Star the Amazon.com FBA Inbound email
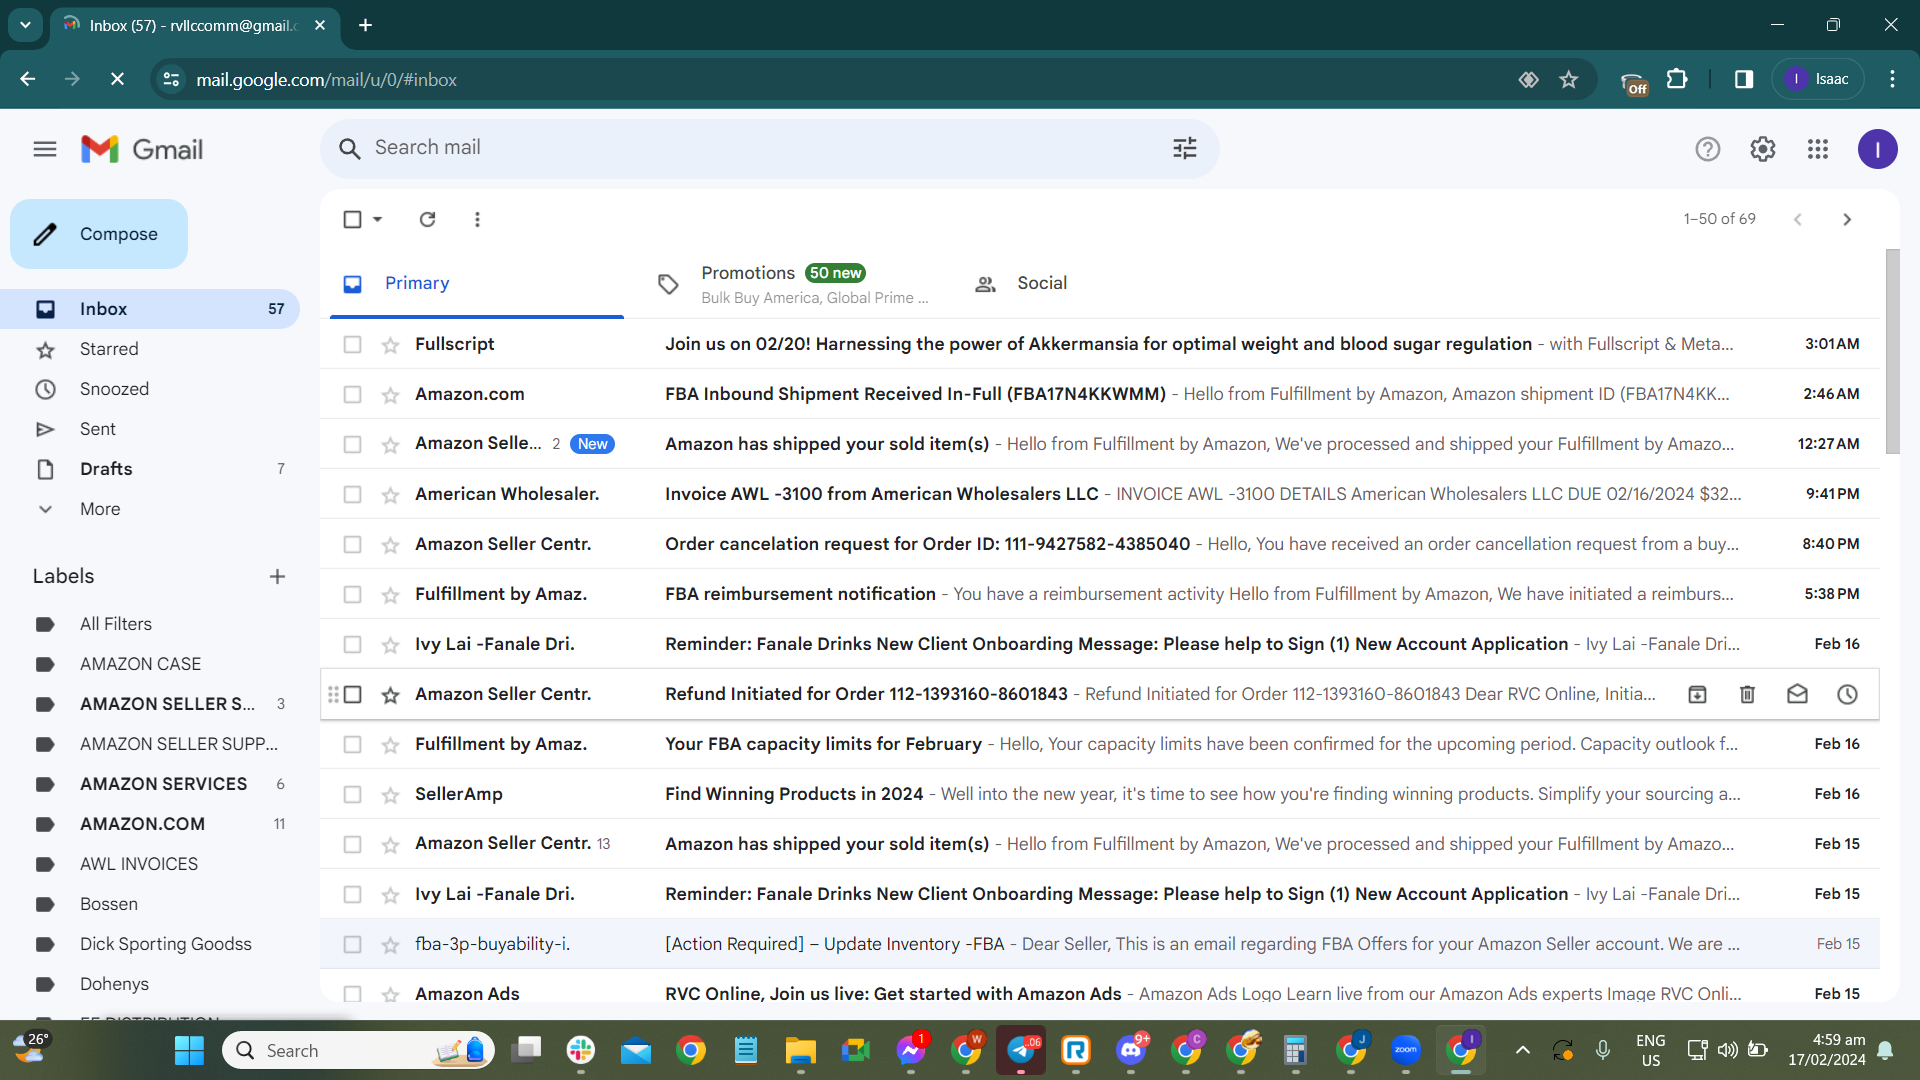 click(390, 395)
